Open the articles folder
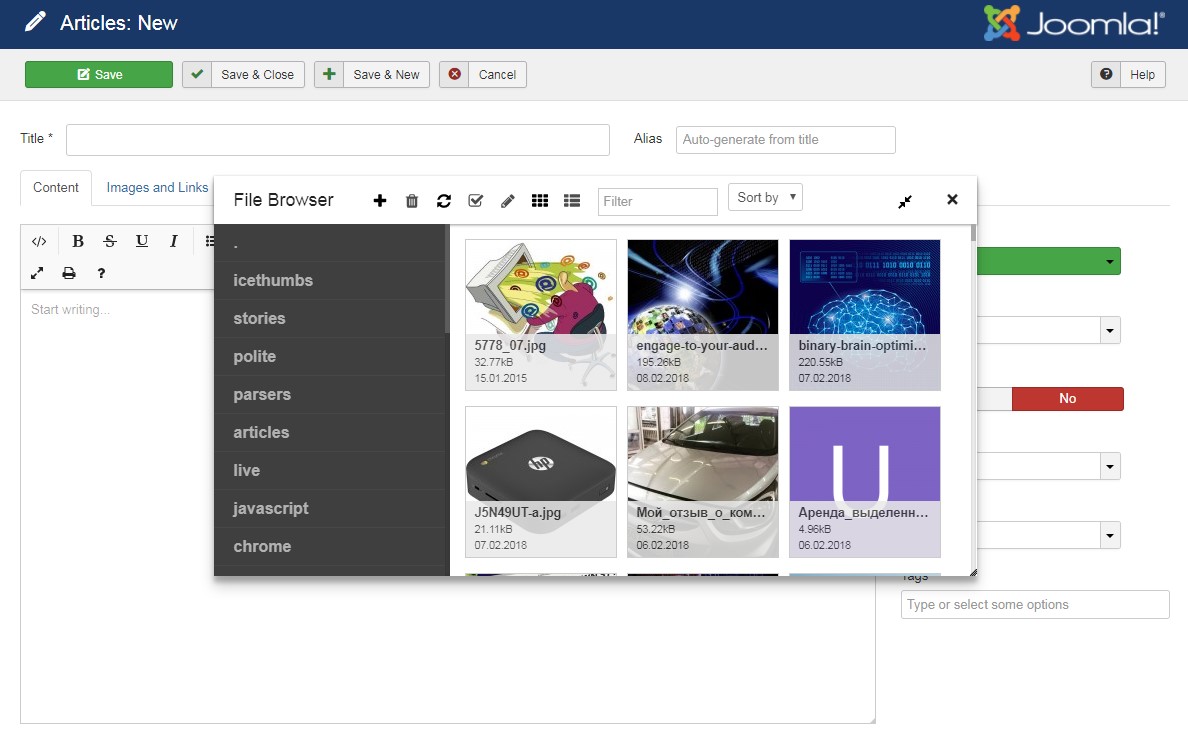This screenshot has width=1188, height=732. (331, 432)
